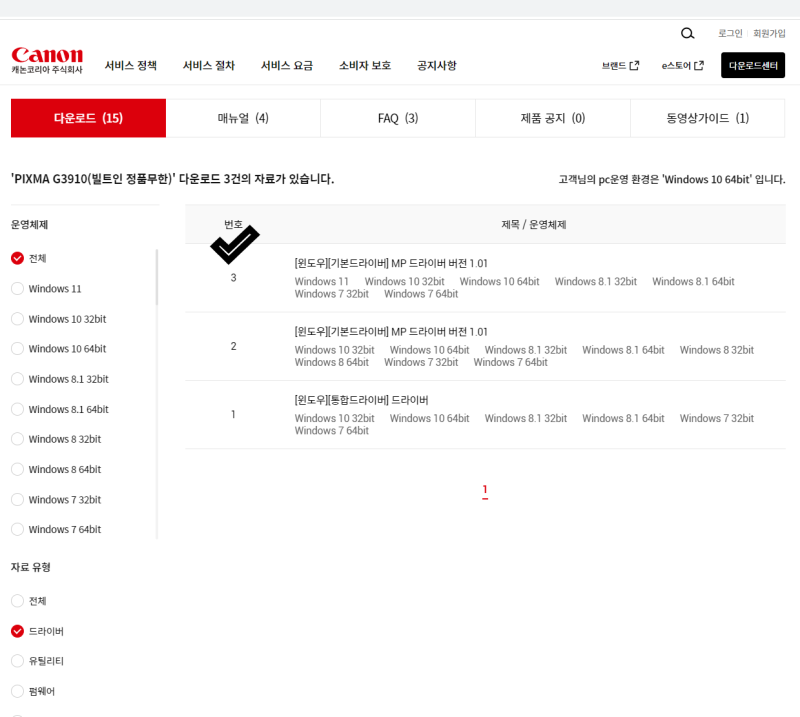Viewport: 800px width, 717px height.
Task: Open search using the magnifier icon
Action: pos(687,33)
